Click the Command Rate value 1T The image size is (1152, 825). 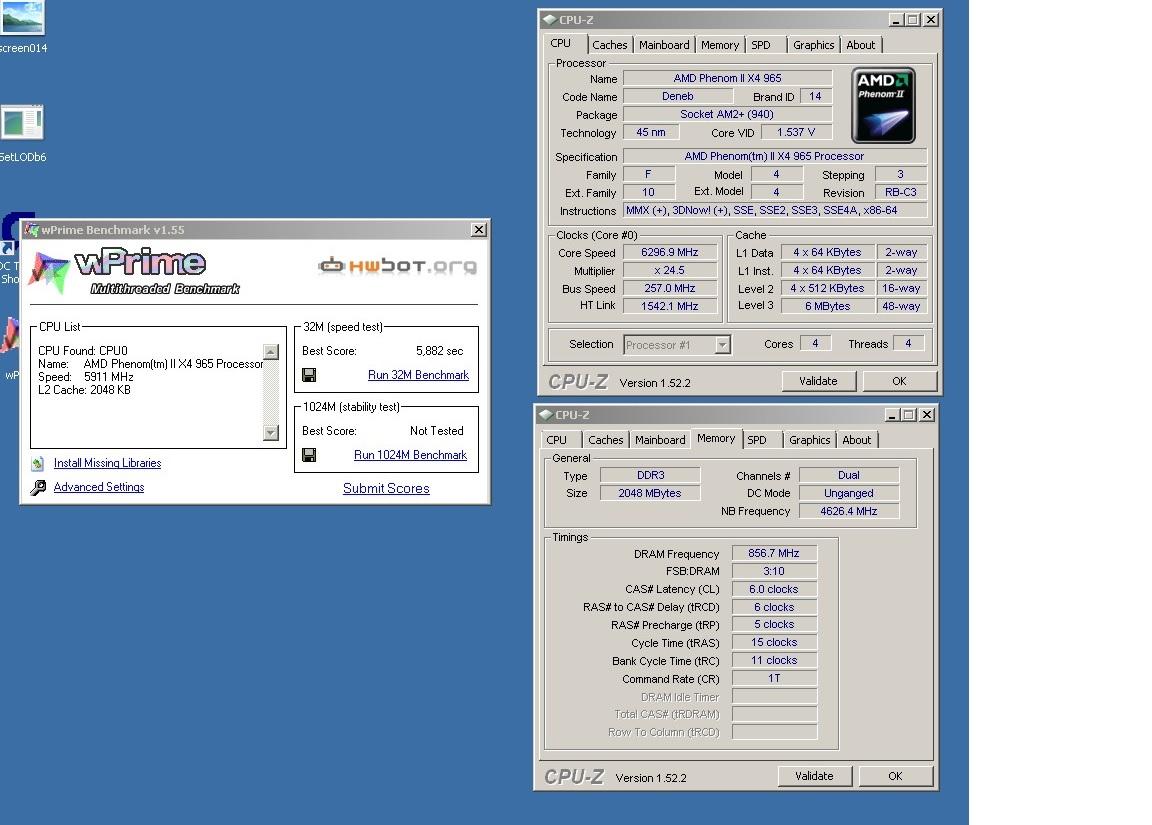point(774,679)
